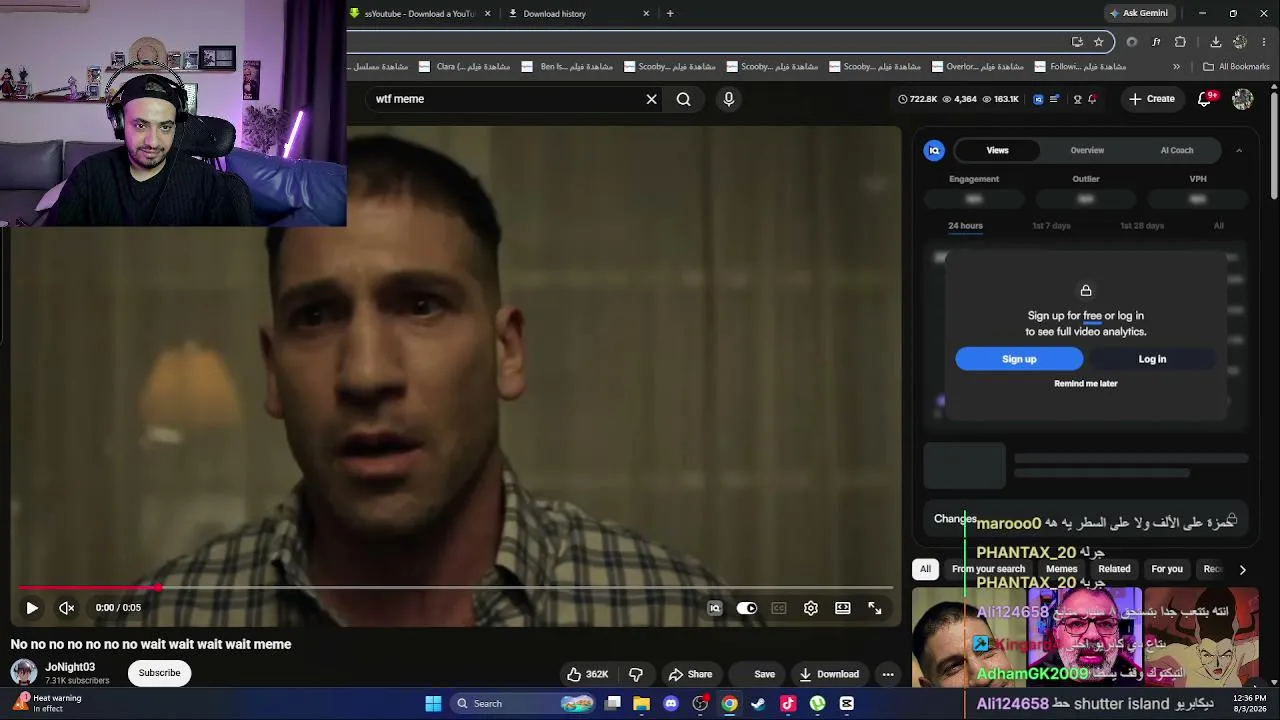The width and height of the screenshot is (1280, 720).
Task: Select the 'From your search' filter chip
Action: click(x=988, y=569)
